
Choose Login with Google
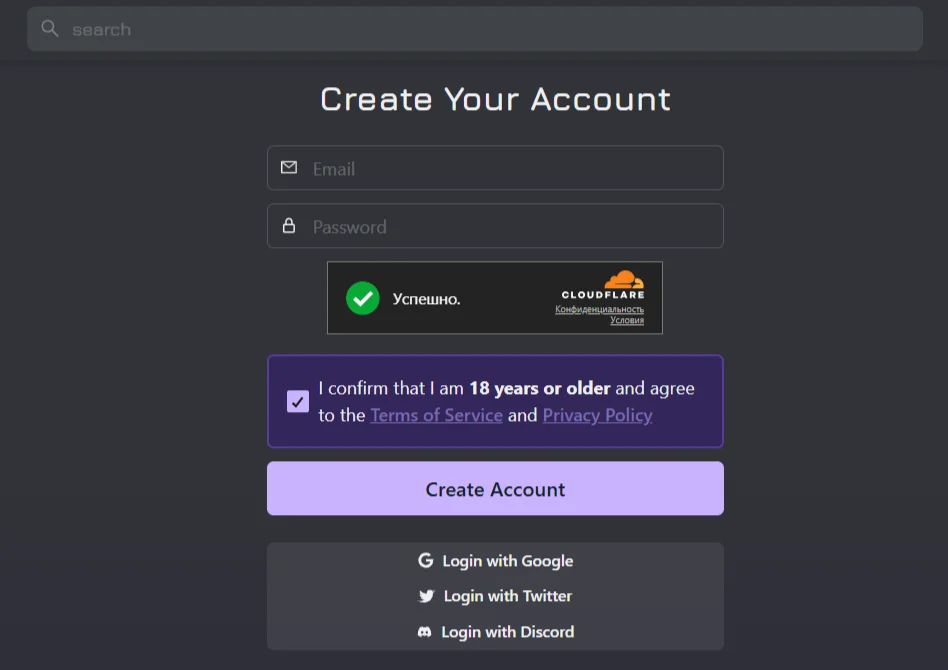[x=495, y=561]
